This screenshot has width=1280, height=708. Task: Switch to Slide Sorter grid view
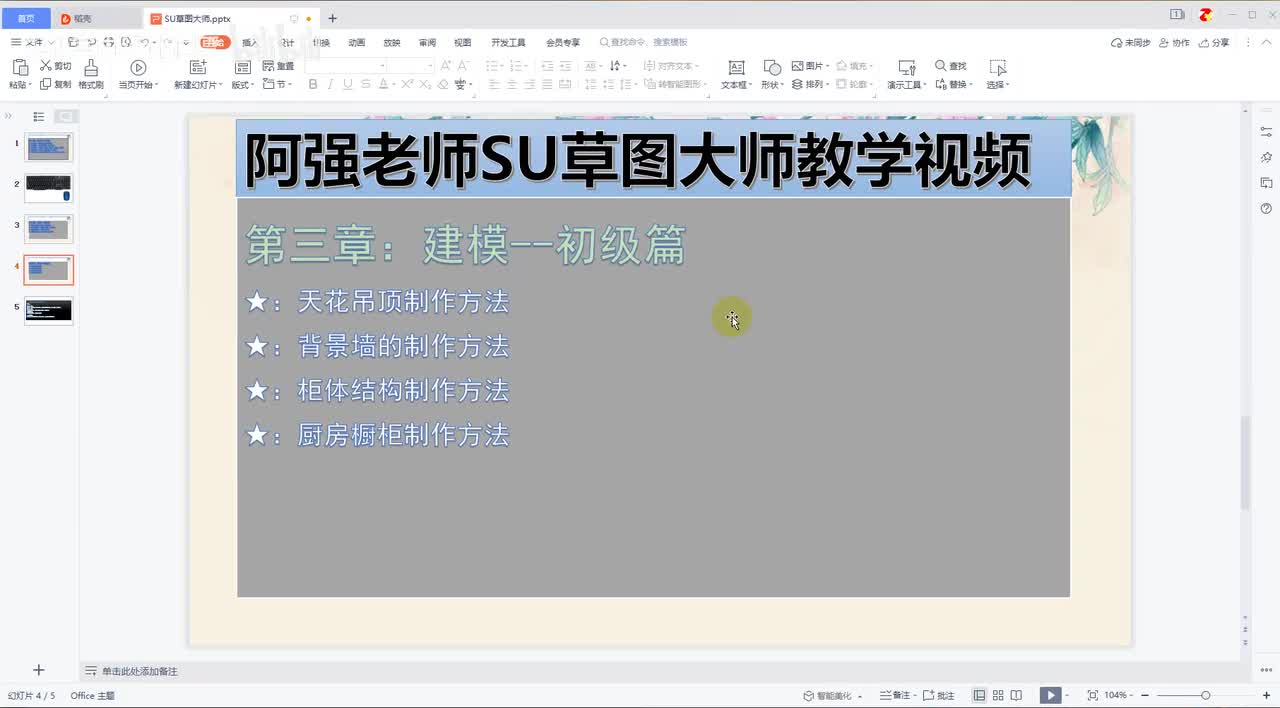click(998, 695)
